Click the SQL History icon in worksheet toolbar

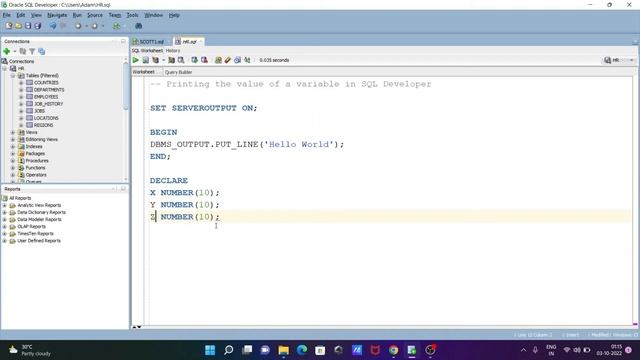(238, 60)
